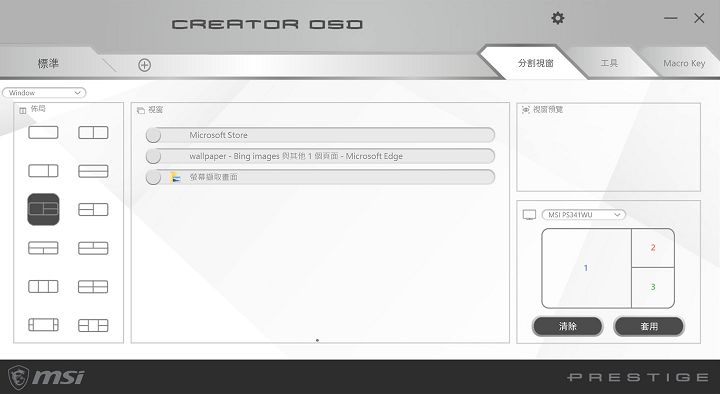Viewport: 720px width, 394px height.
Task: Select zone 2 in the monitor layout preview
Action: (x=653, y=248)
